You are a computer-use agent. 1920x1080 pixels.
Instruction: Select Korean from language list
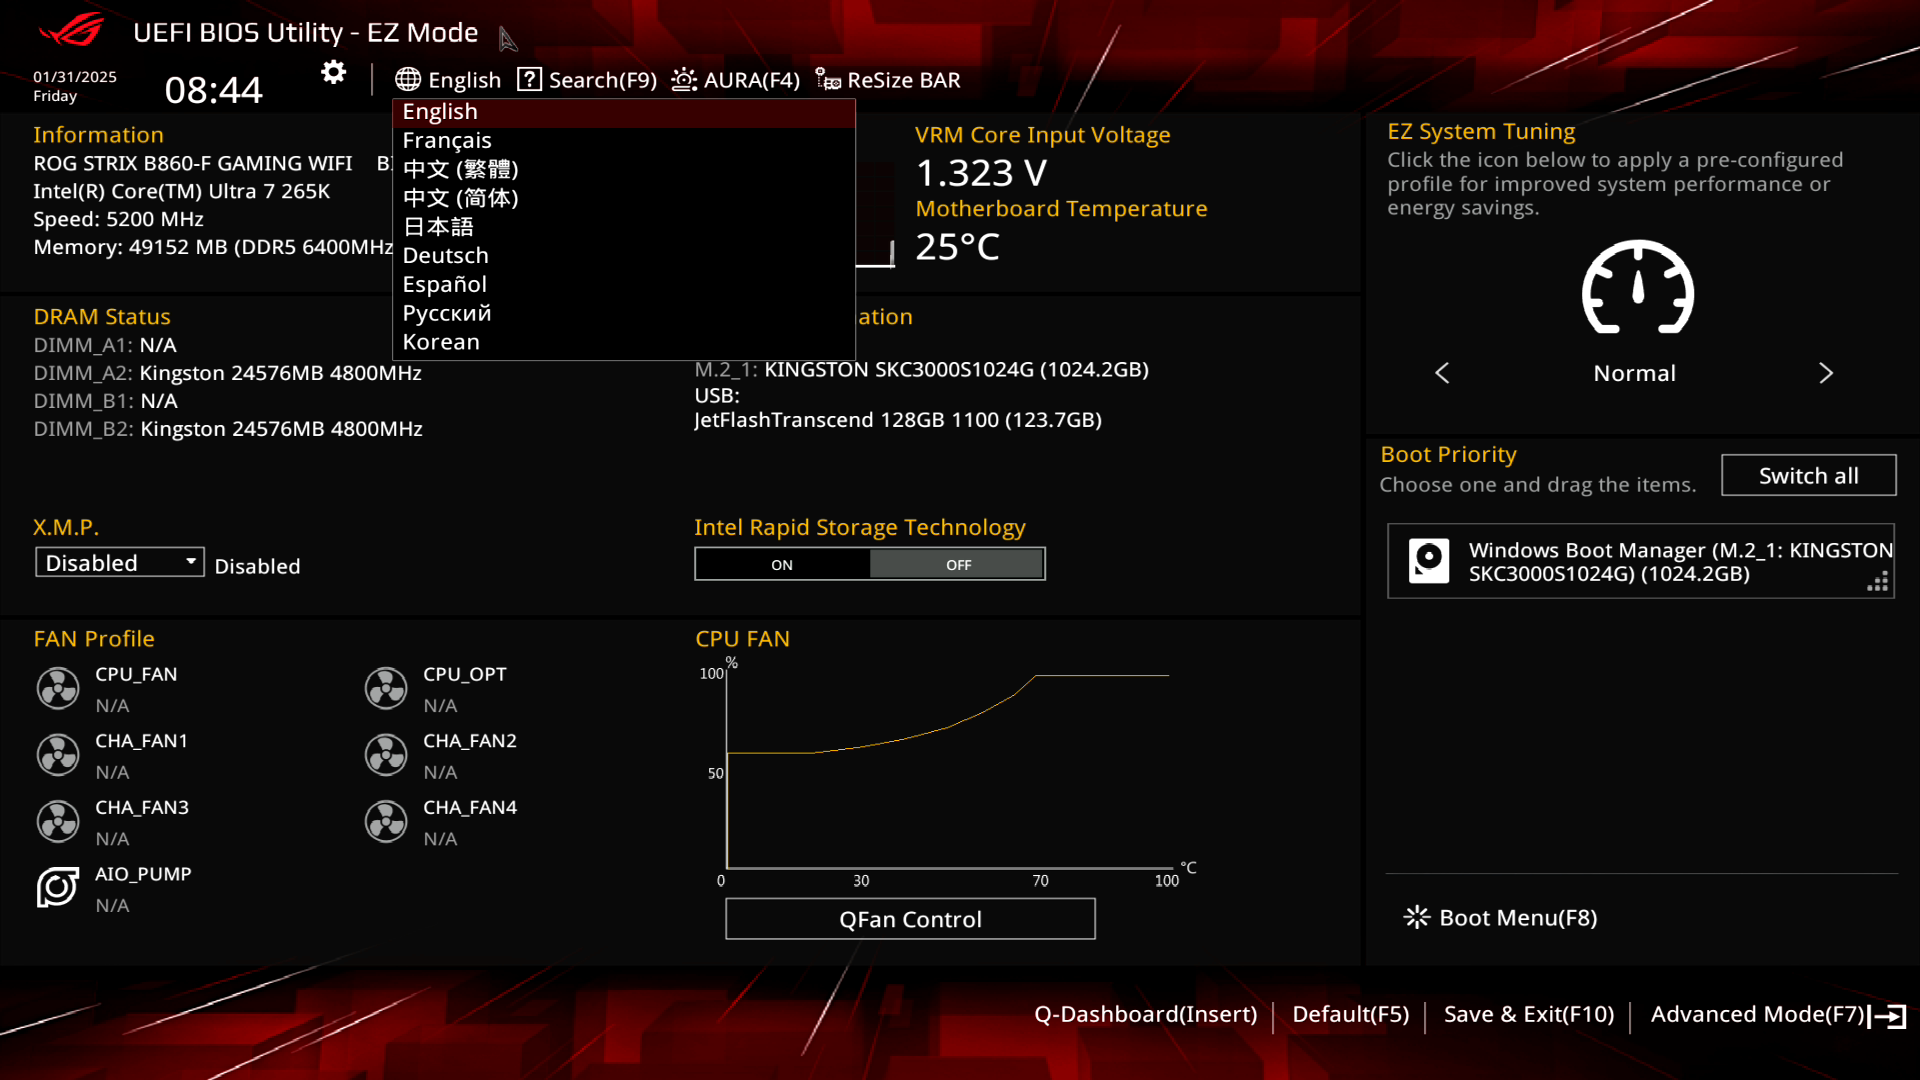click(x=441, y=342)
